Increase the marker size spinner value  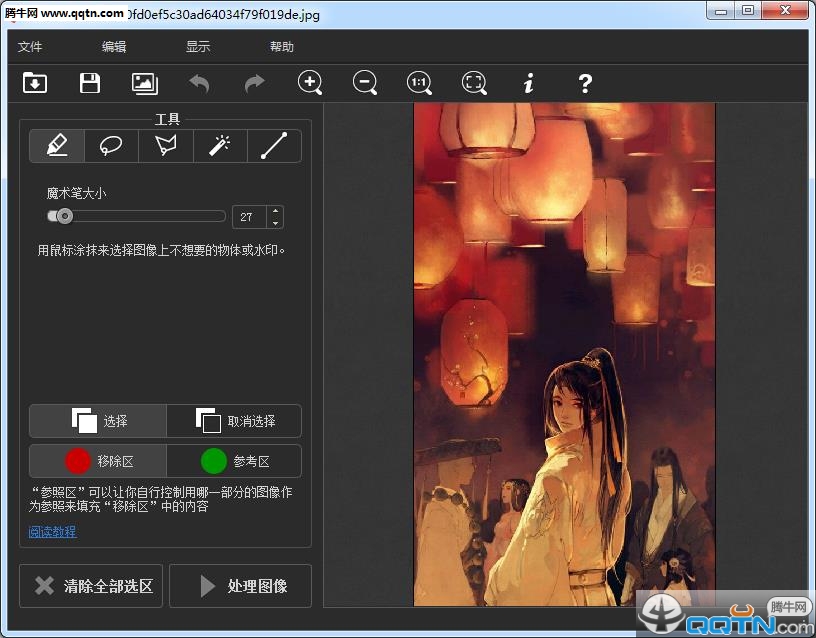click(x=275, y=211)
